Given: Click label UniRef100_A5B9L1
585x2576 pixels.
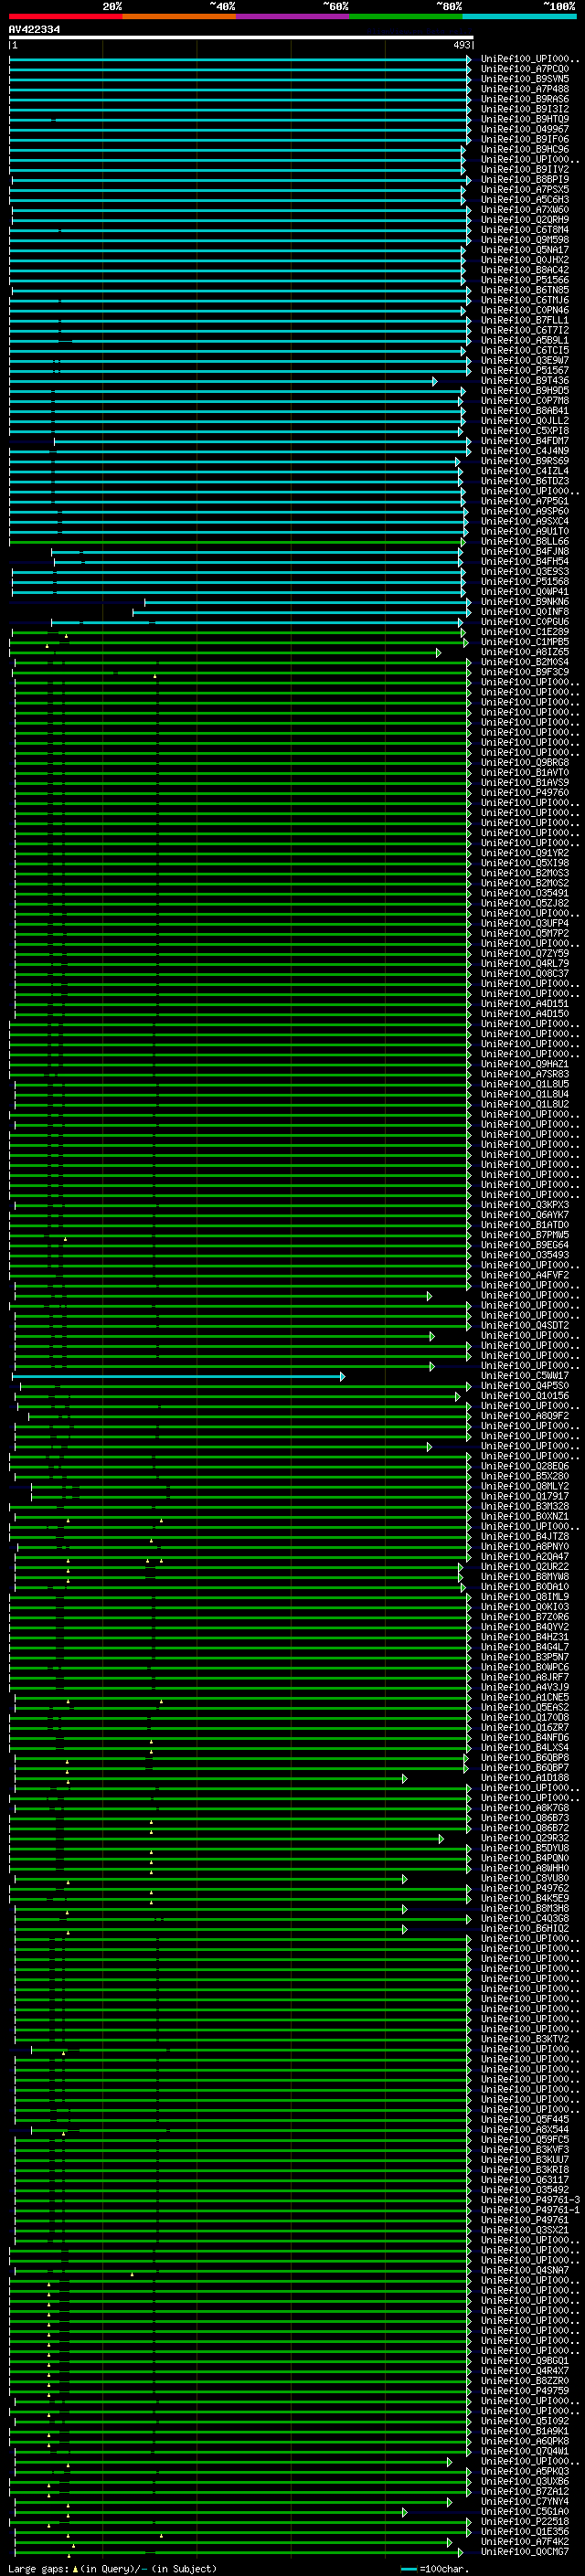Looking at the screenshot, I should (x=525, y=340).
